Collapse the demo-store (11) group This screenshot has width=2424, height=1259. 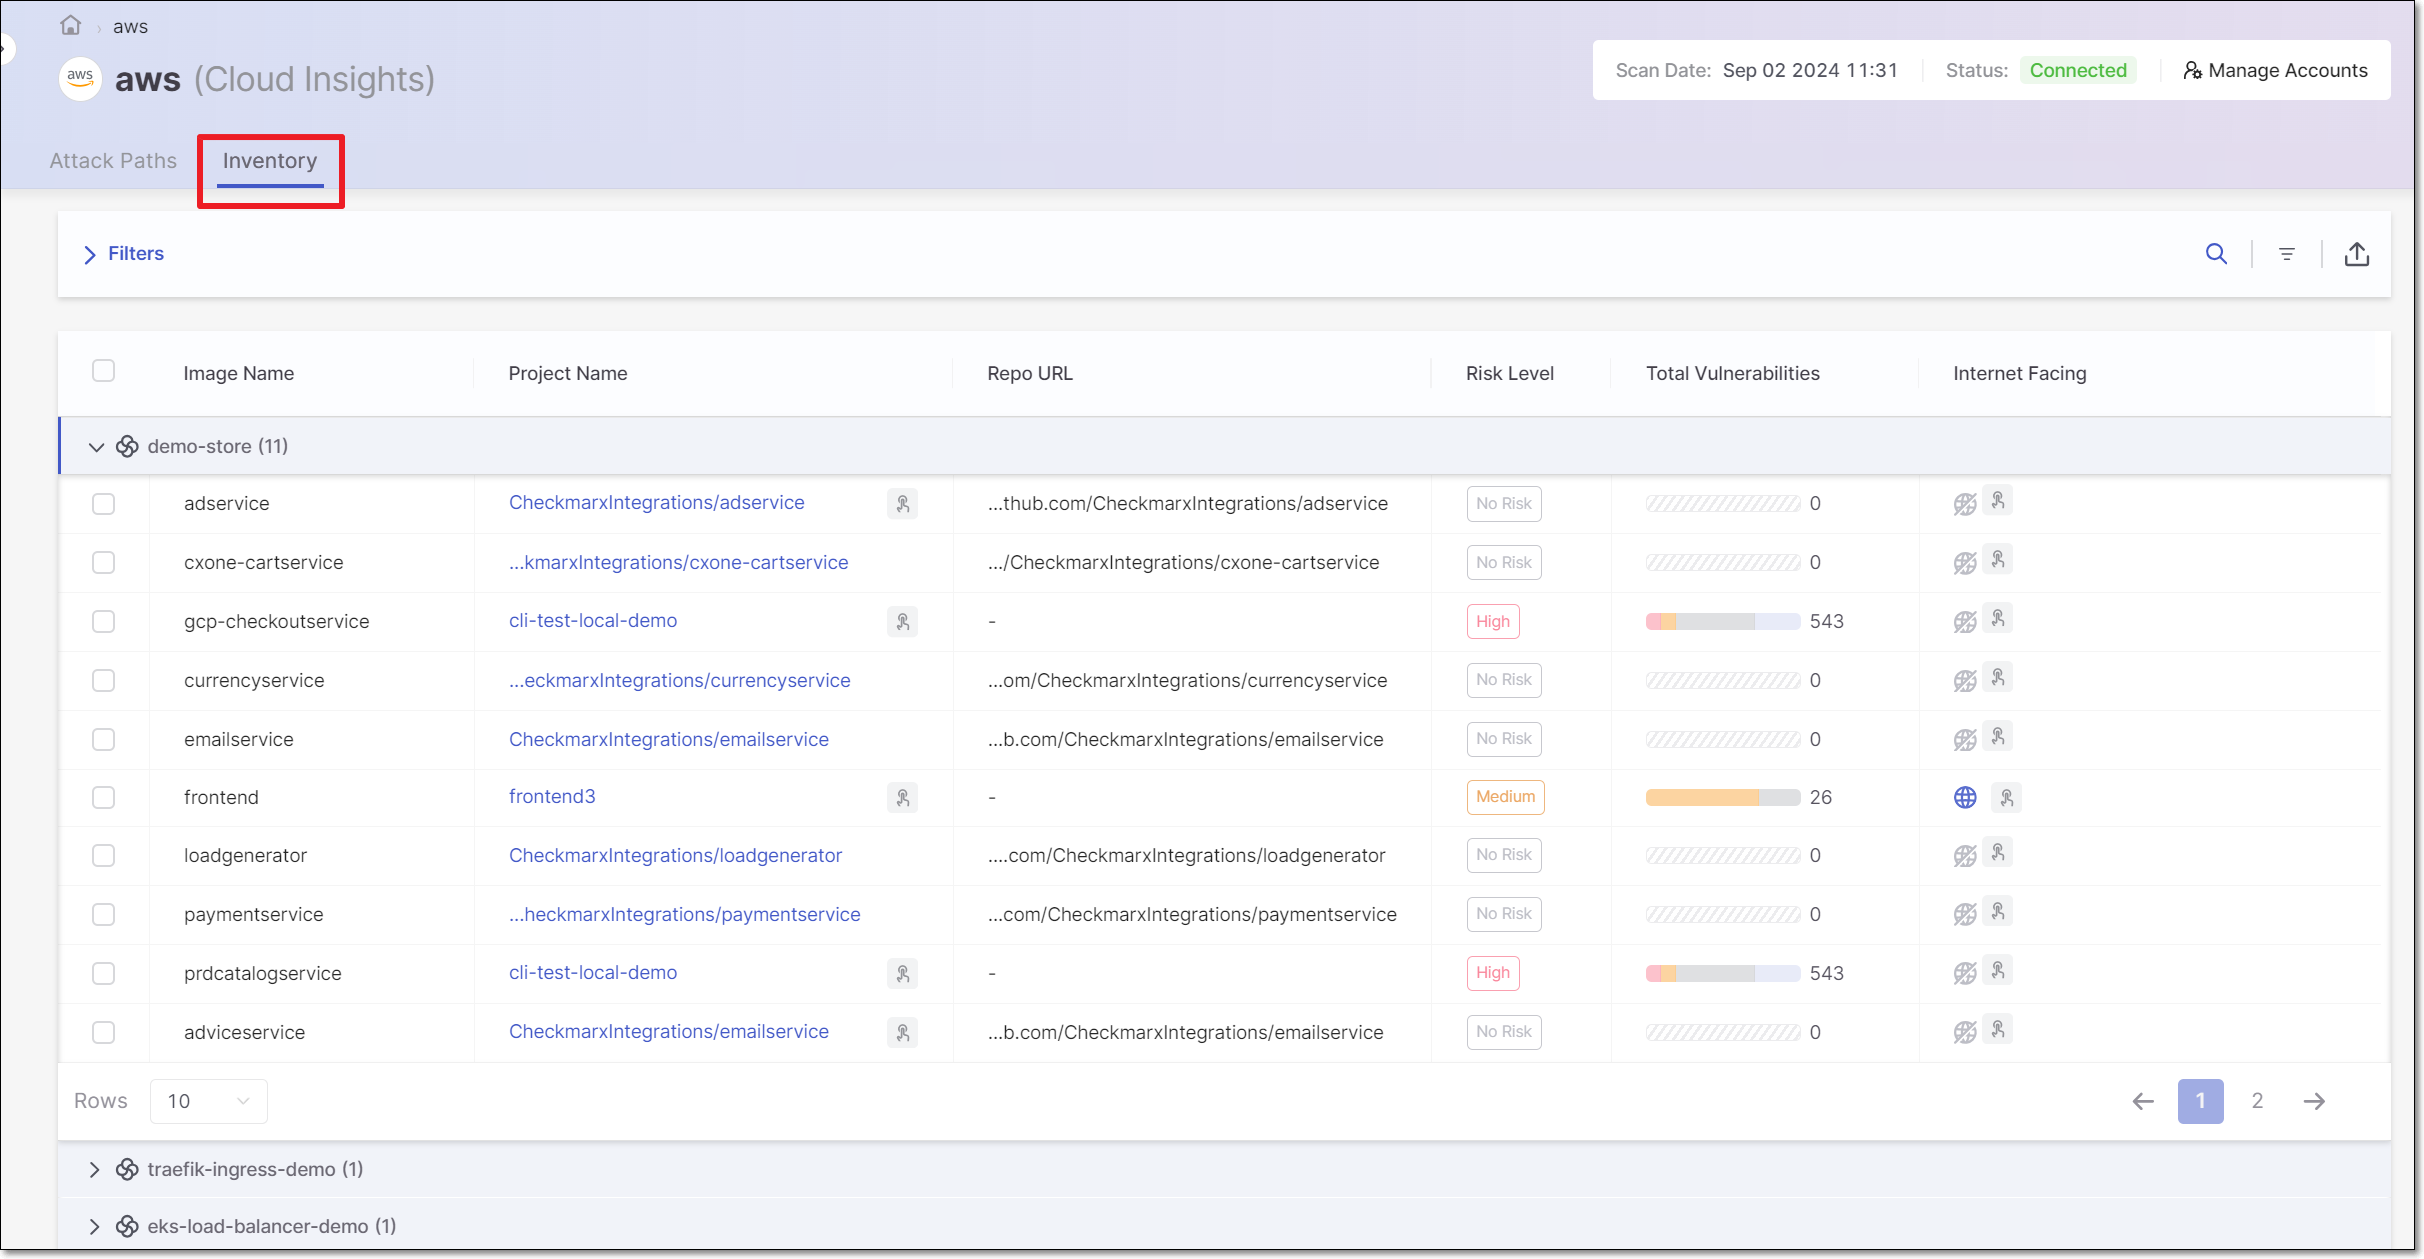click(96, 447)
